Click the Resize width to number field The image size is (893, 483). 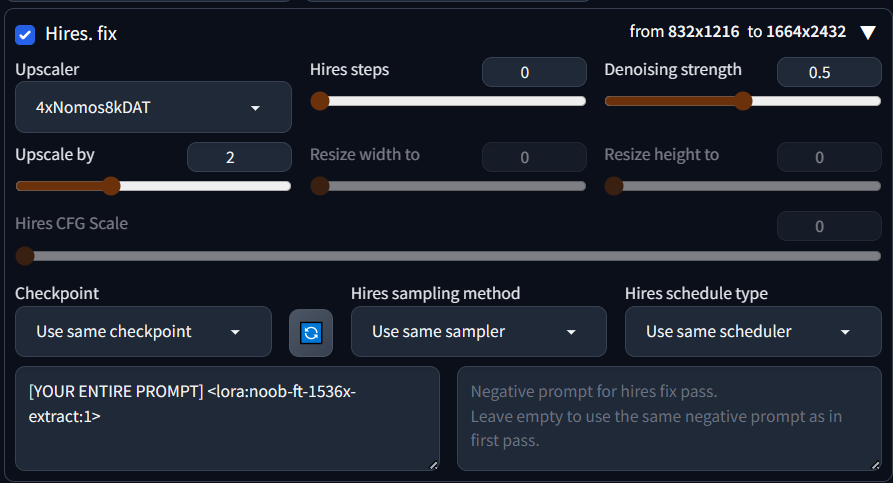[534, 157]
